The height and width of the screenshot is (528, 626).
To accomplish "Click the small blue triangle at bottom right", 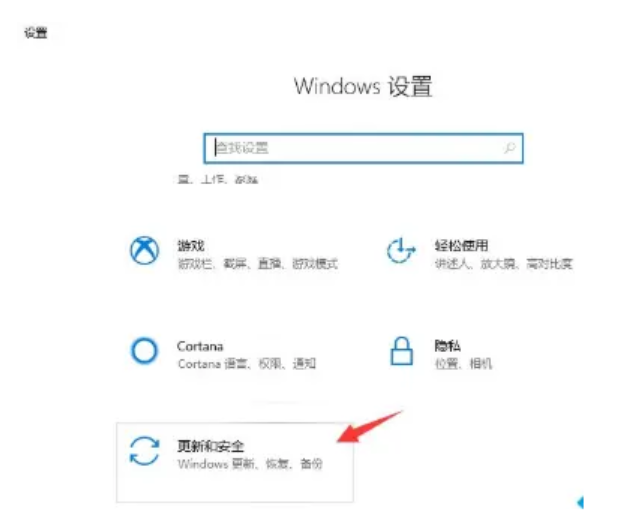I will click(580, 502).
